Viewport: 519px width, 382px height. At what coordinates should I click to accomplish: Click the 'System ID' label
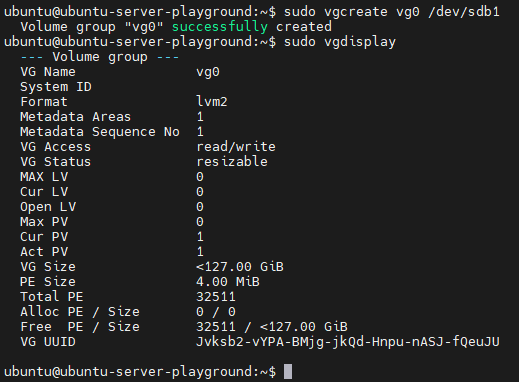click(x=56, y=87)
